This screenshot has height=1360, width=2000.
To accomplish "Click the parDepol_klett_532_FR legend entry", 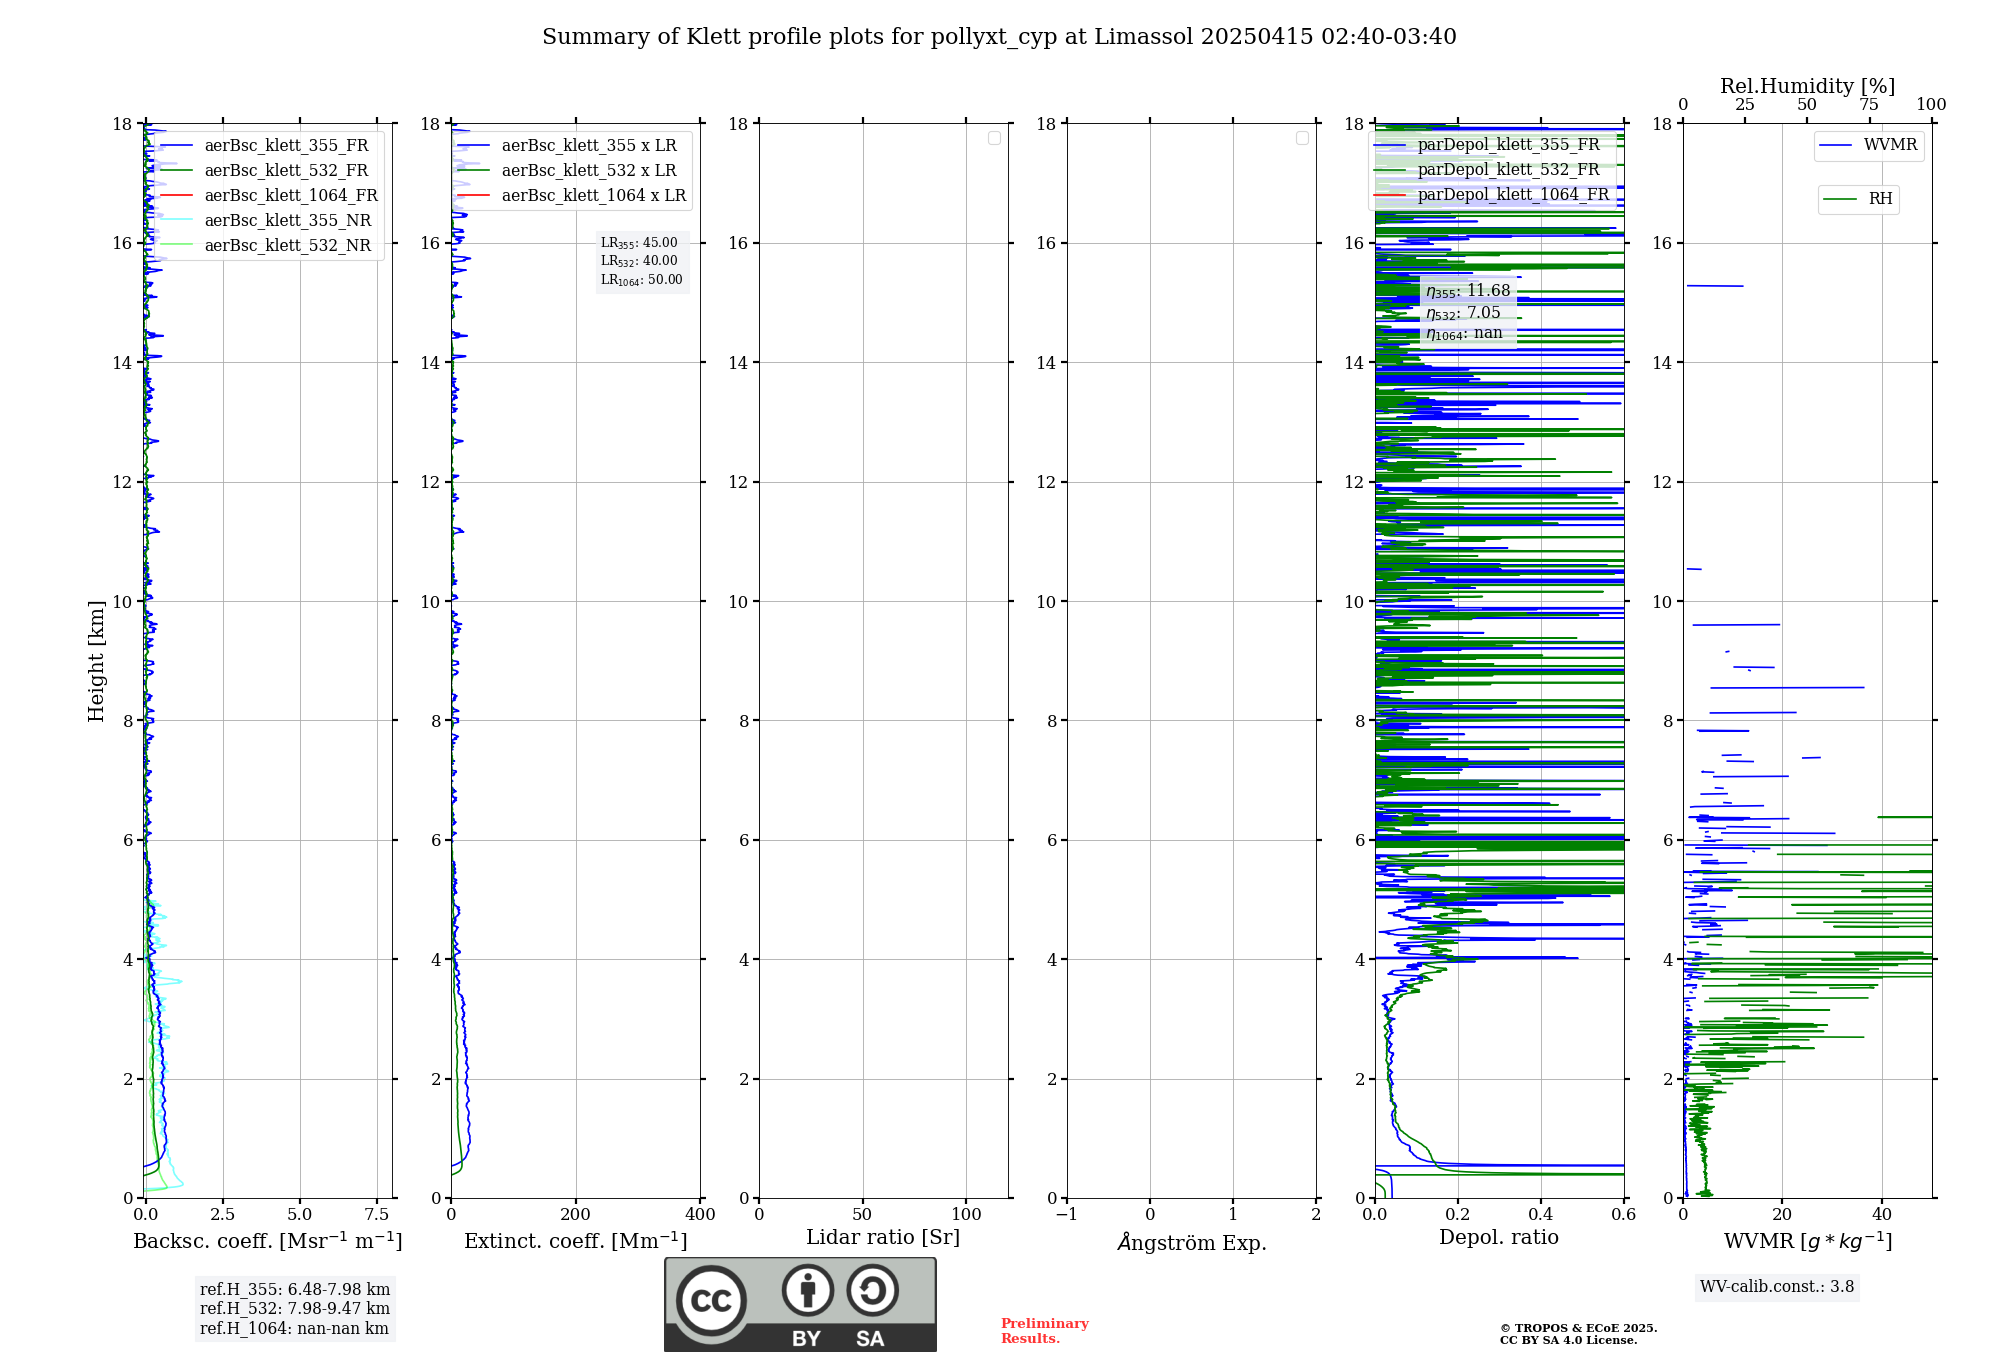I will (x=1508, y=170).
